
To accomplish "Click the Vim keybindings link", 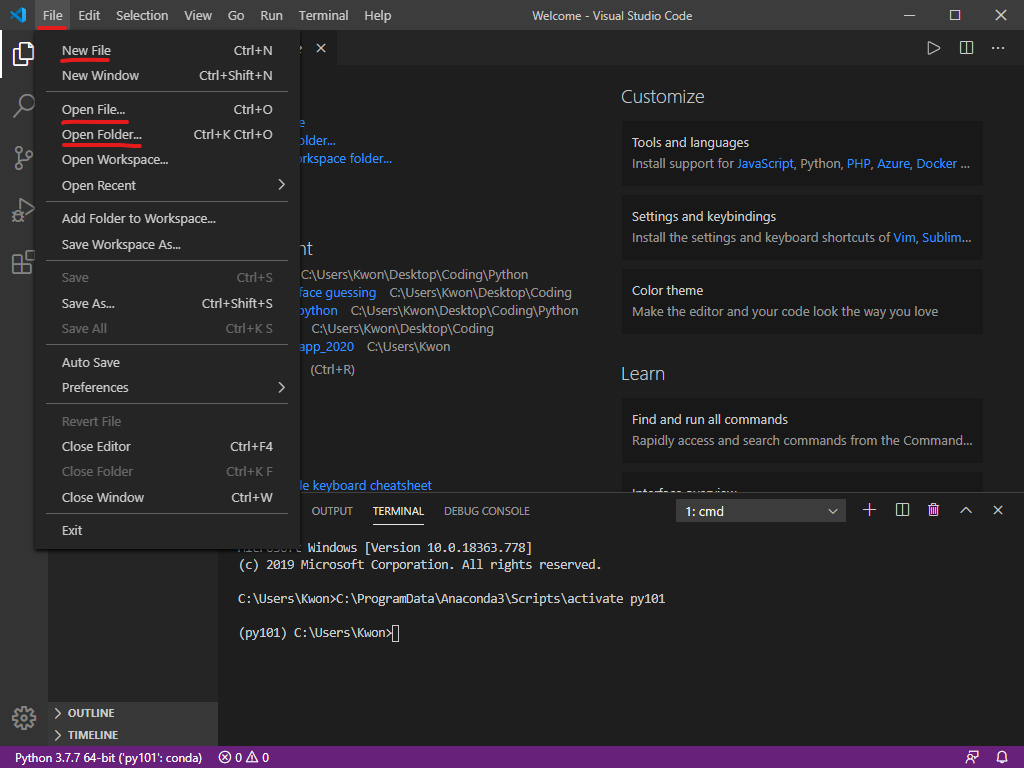I will [x=904, y=238].
